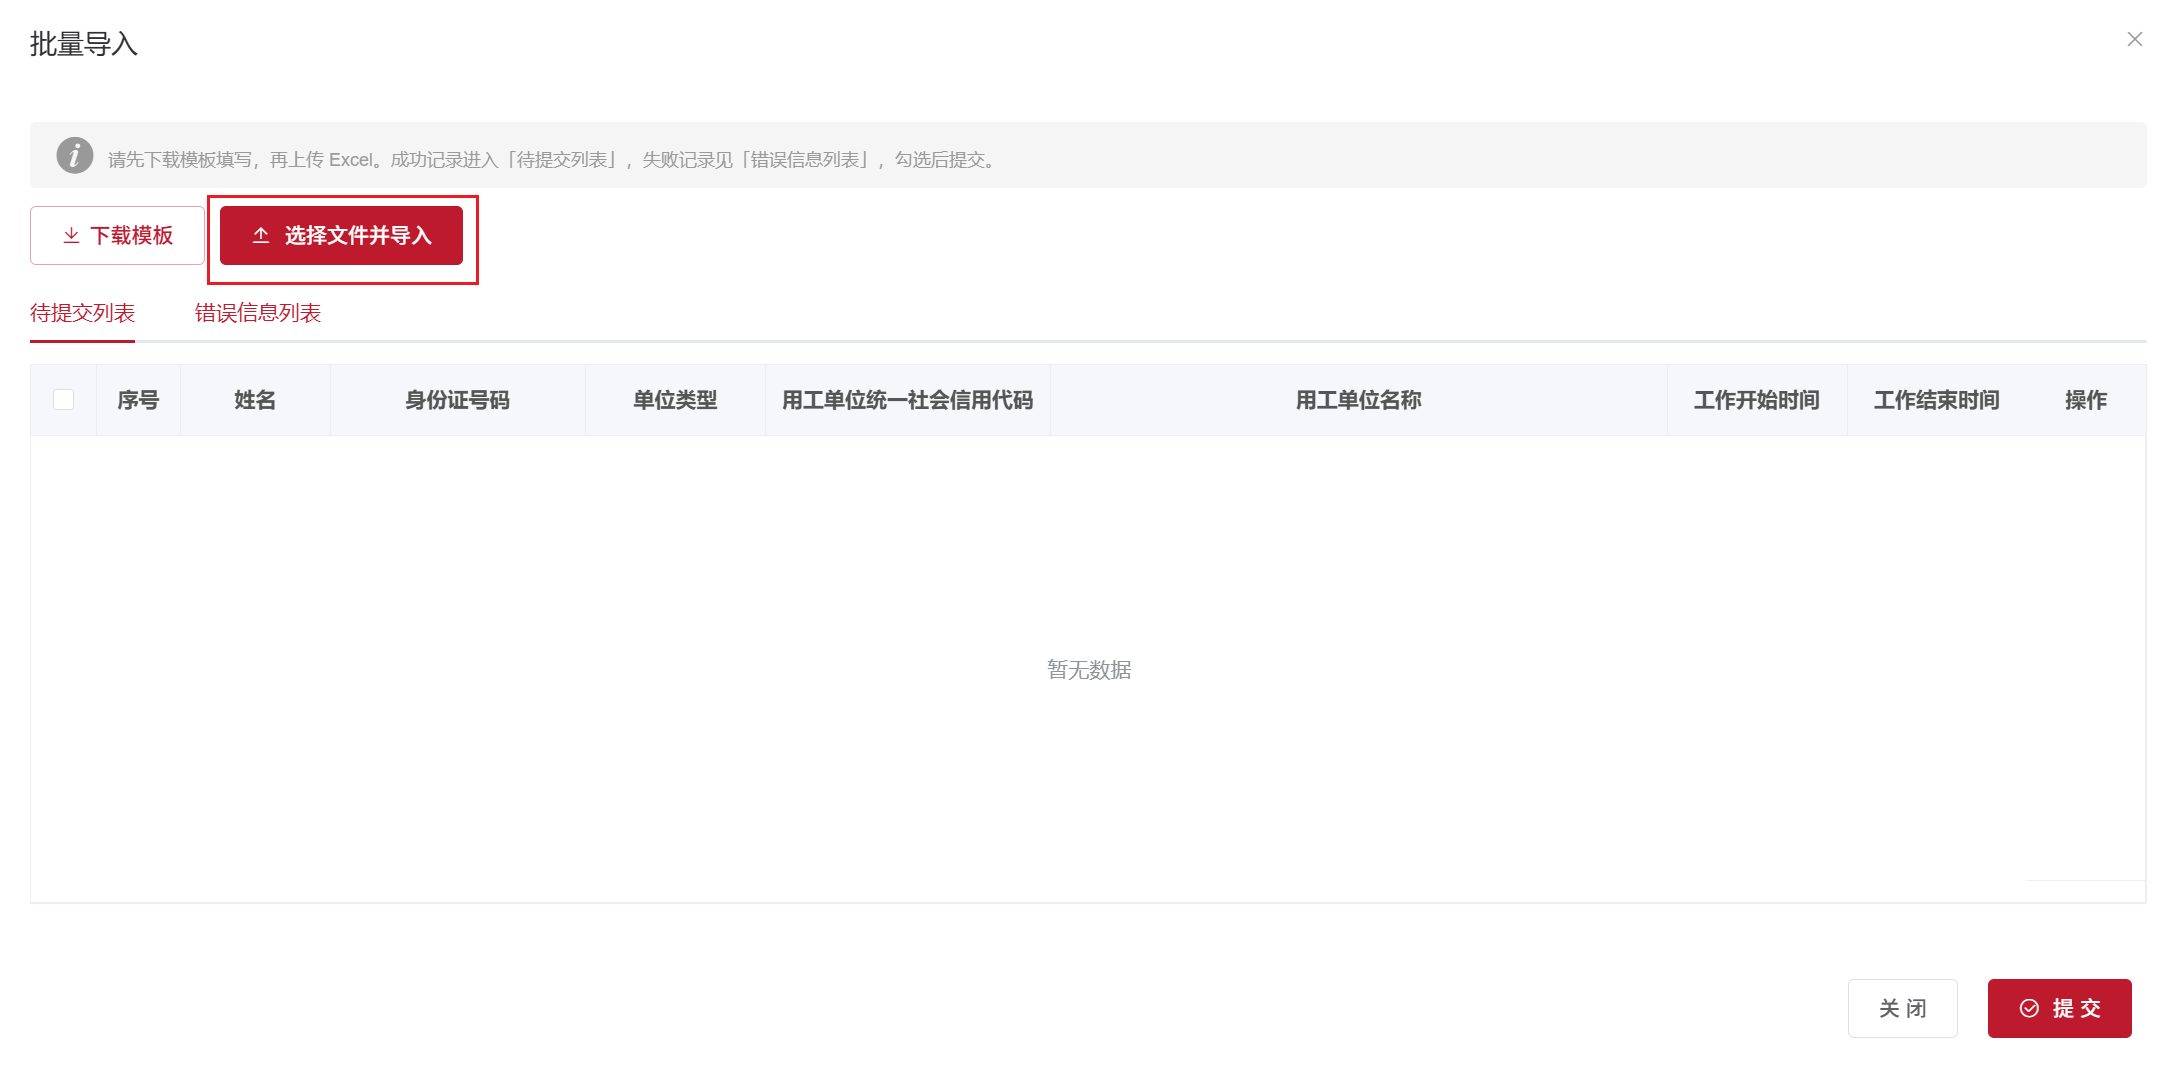Click the 姓名 column header
This screenshot has height=1081, width=2172.
tap(255, 400)
